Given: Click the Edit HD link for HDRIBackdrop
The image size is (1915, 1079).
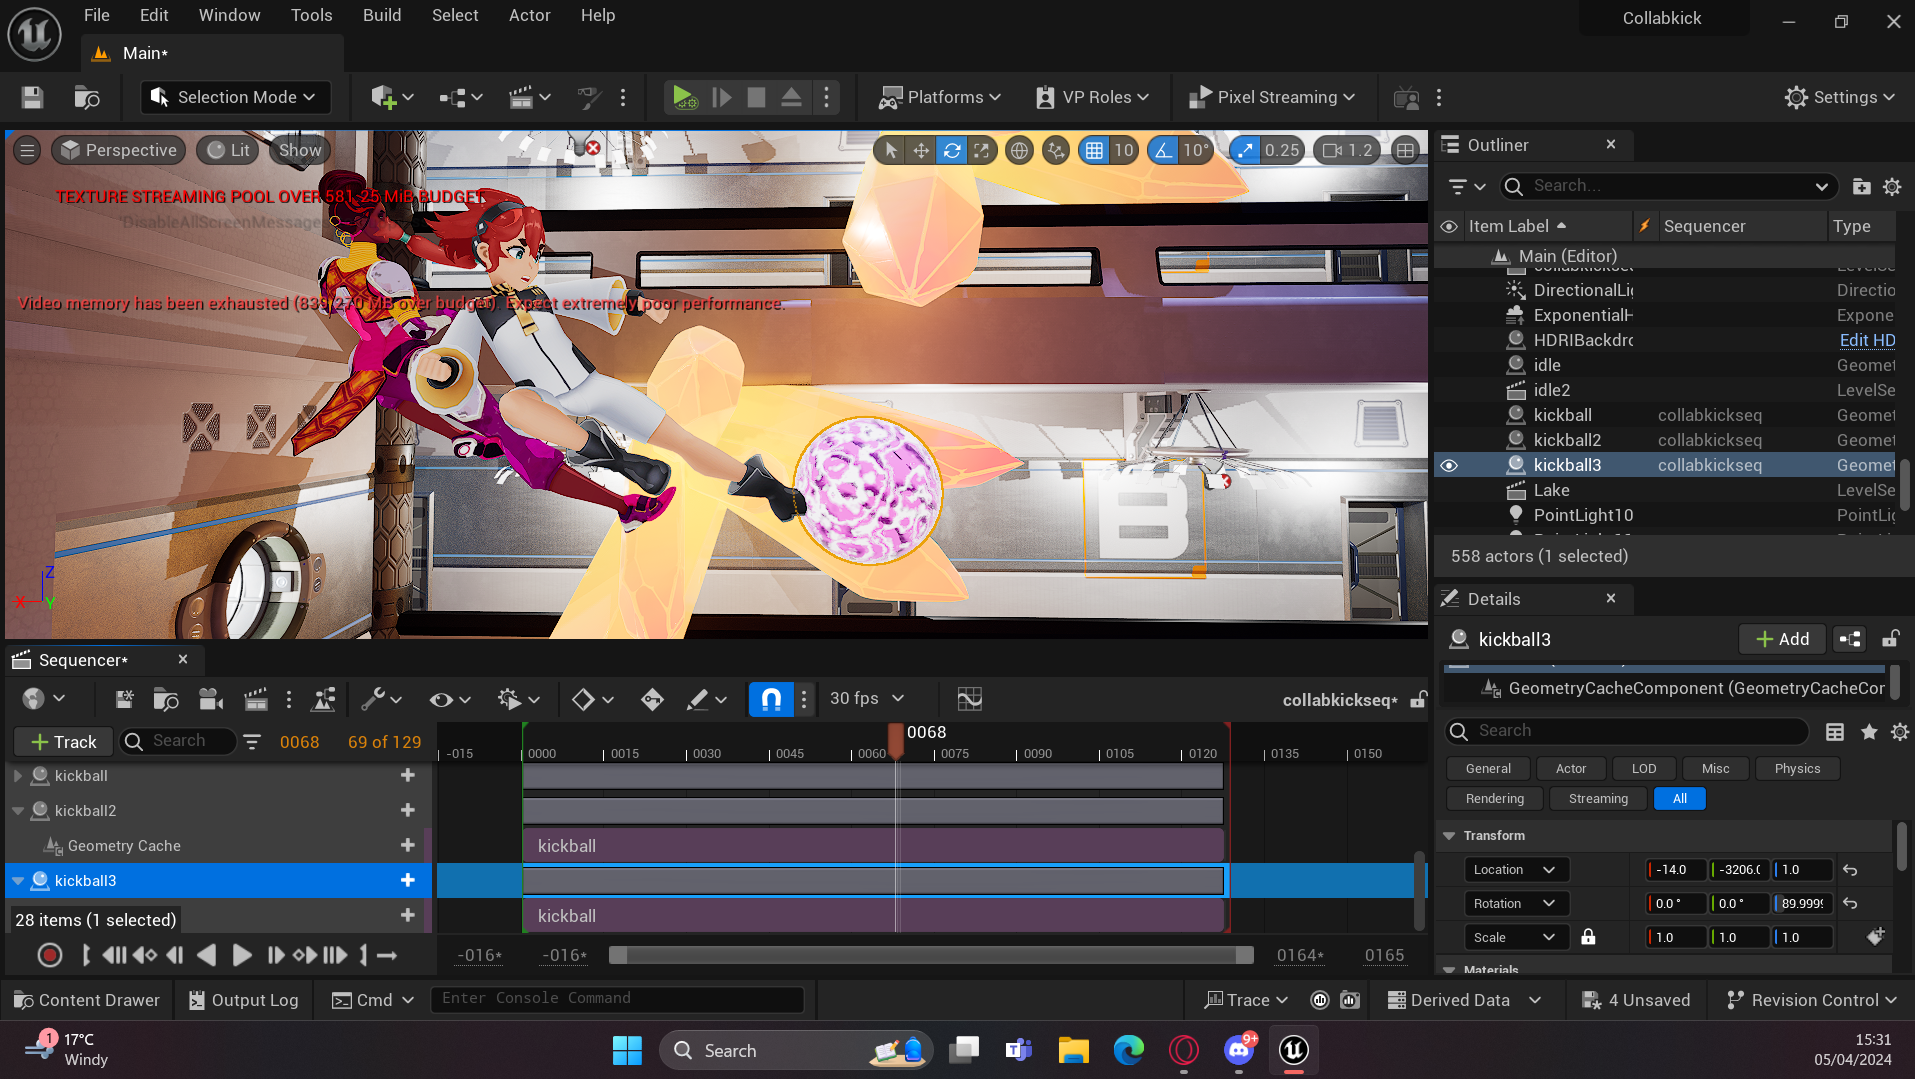Looking at the screenshot, I should [1867, 340].
